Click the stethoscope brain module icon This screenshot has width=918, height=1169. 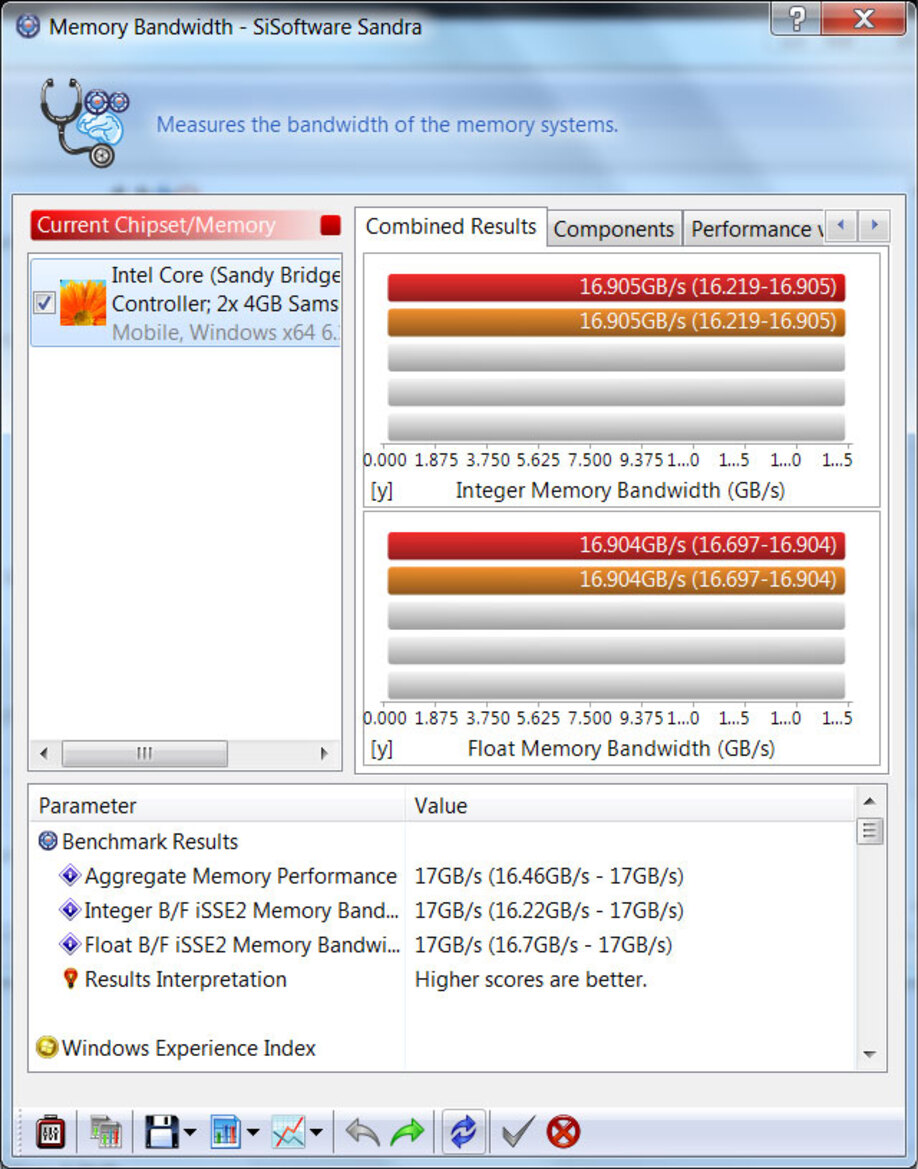pos(84,123)
